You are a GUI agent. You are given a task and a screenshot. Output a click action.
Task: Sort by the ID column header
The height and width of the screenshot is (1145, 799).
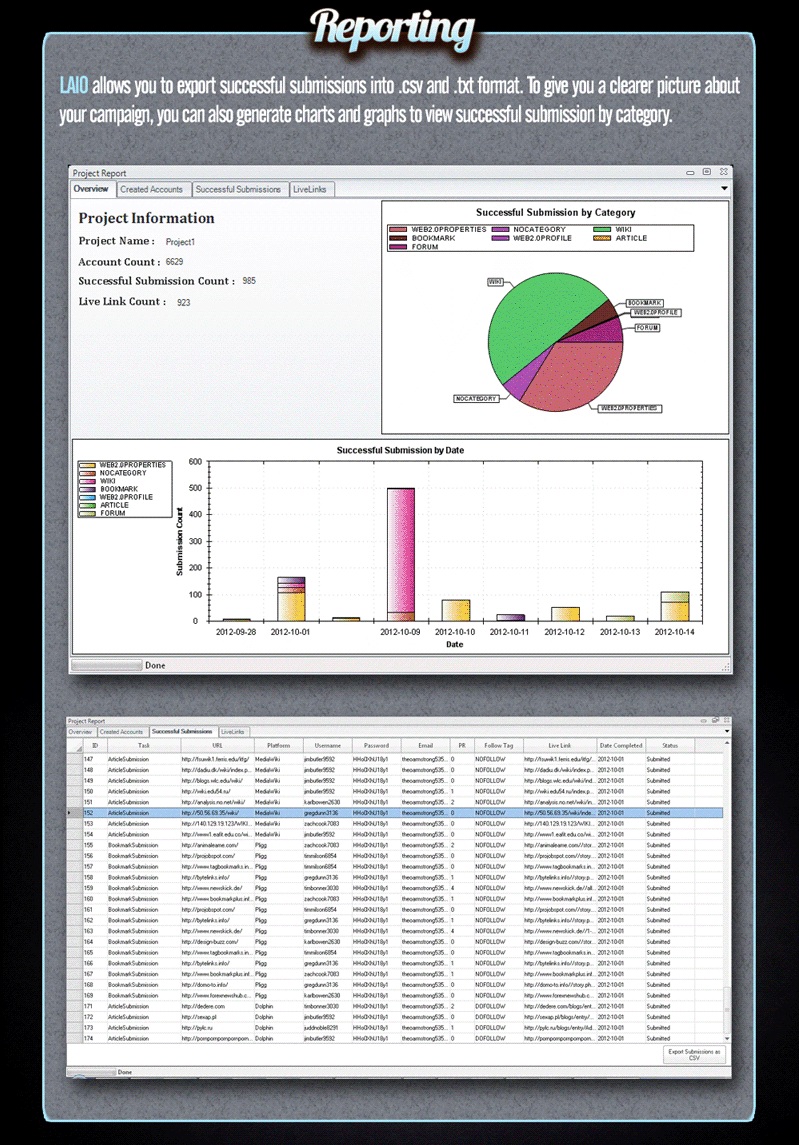pyautogui.click(x=95, y=746)
